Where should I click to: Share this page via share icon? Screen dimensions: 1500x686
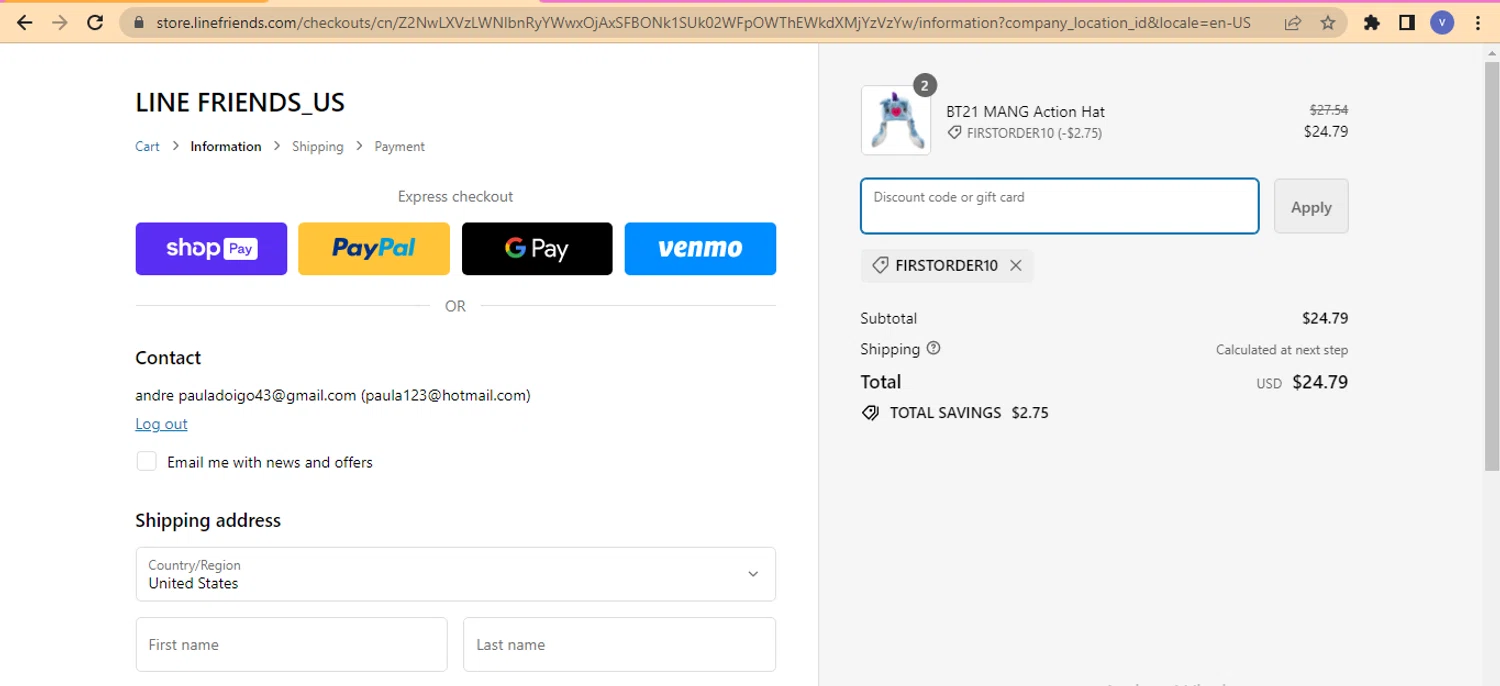pyautogui.click(x=1293, y=23)
